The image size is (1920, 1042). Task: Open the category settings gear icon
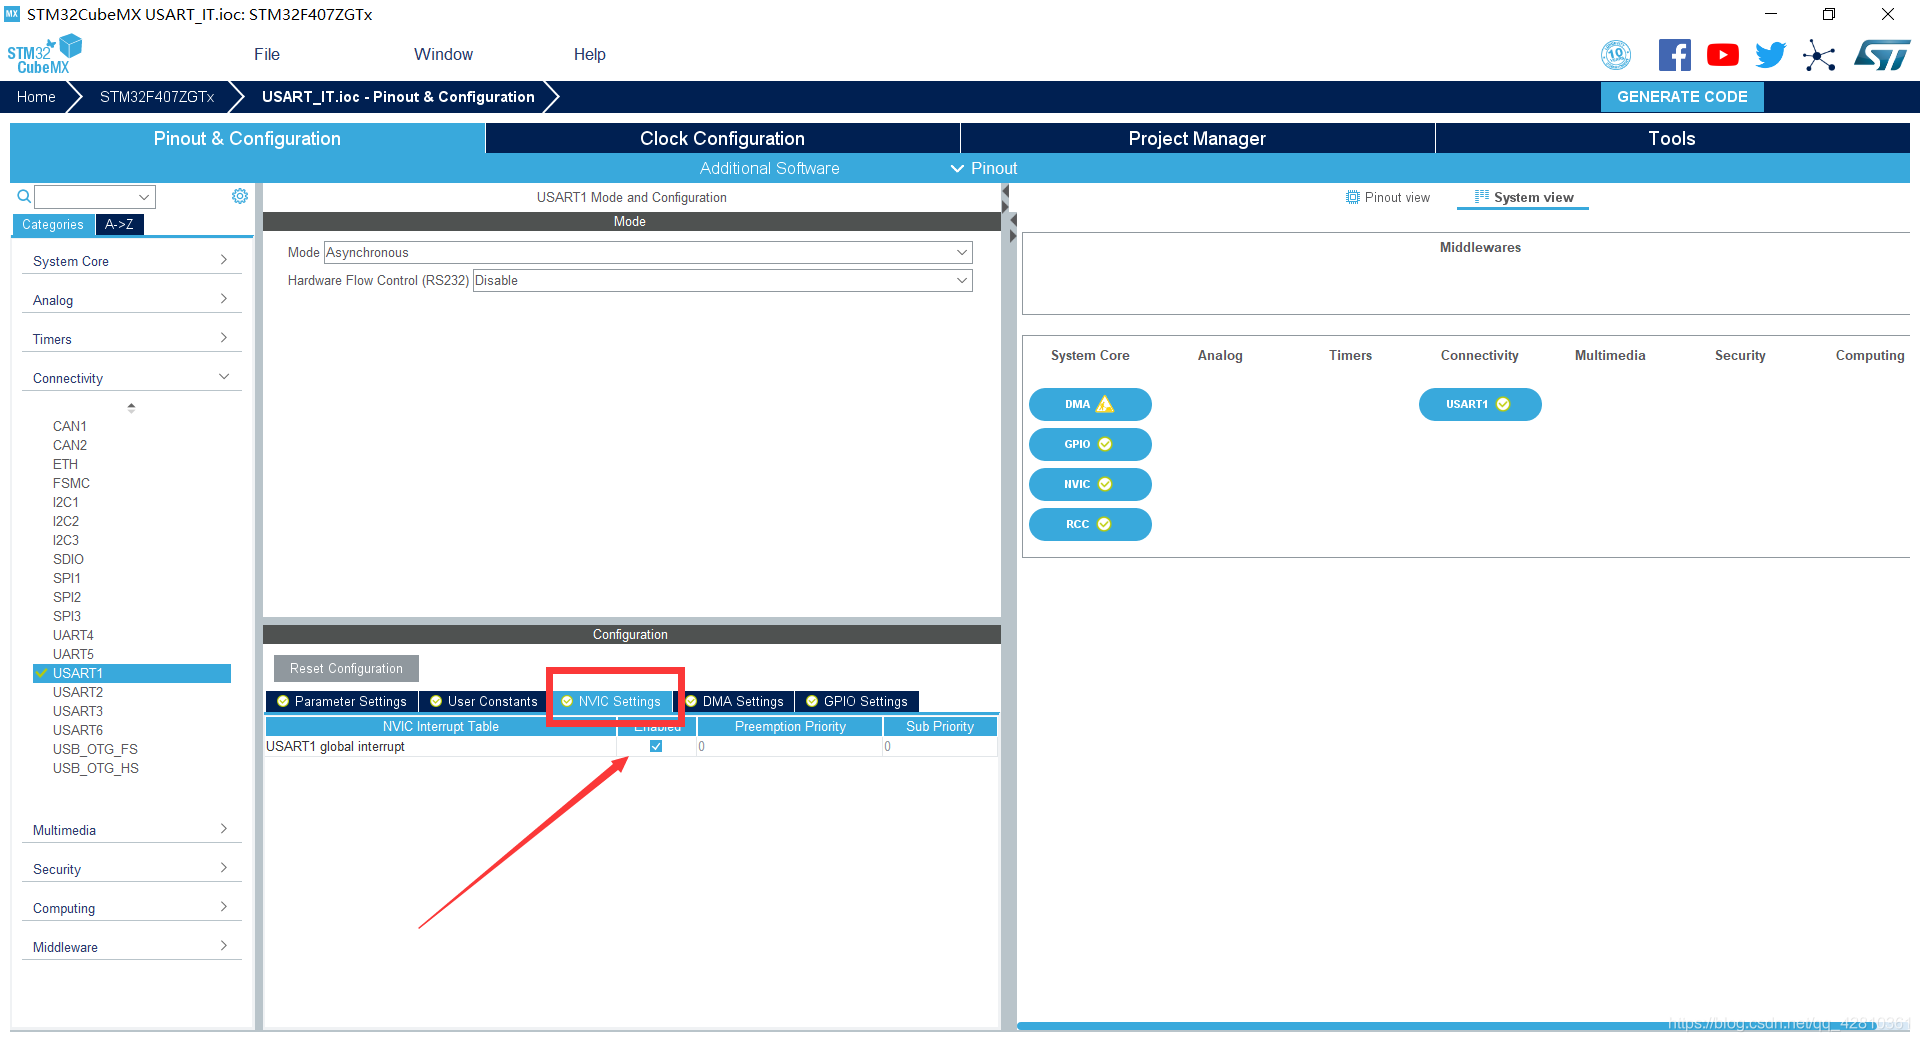point(240,196)
